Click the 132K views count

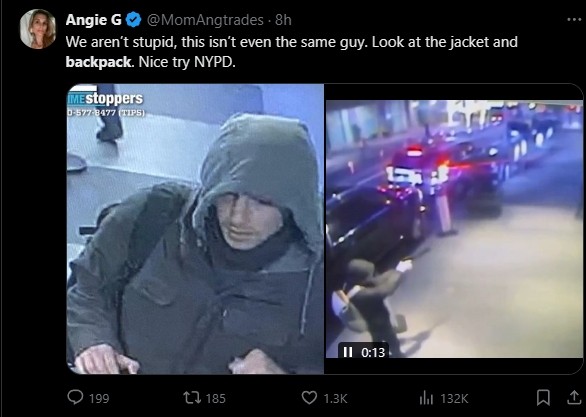pos(454,398)
